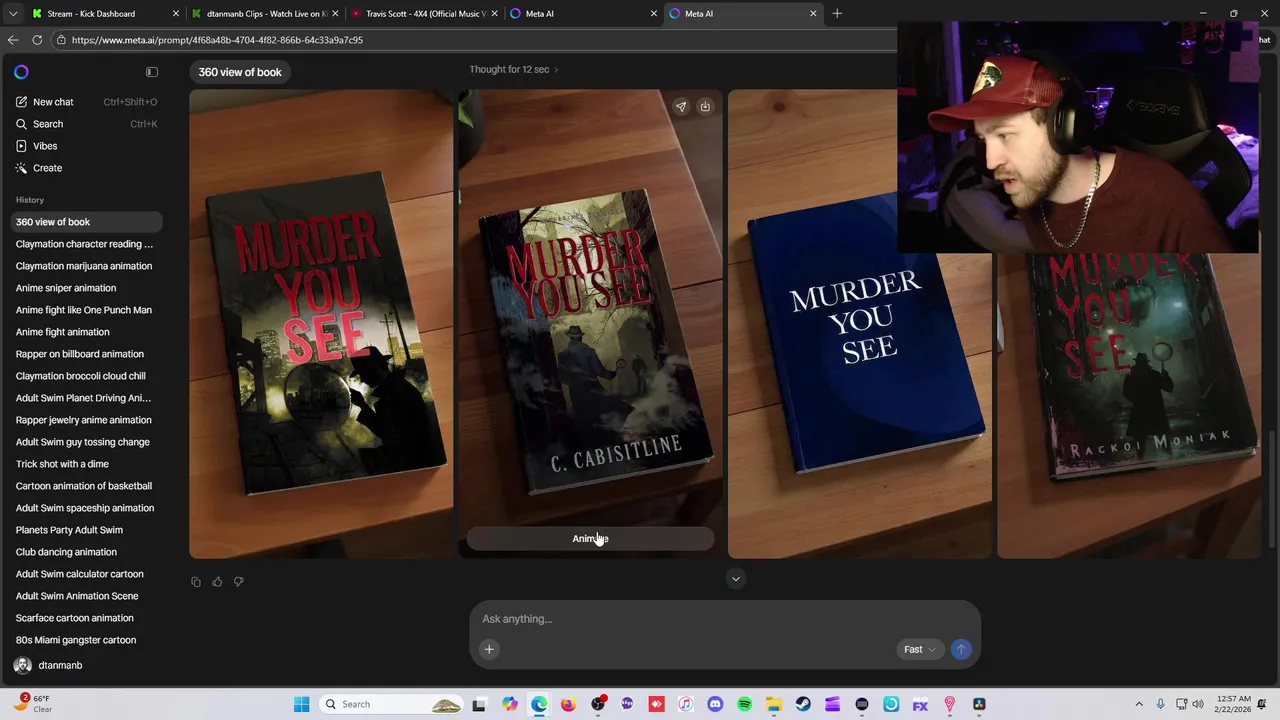Open the first Murder You See book image

click(321, 324)
